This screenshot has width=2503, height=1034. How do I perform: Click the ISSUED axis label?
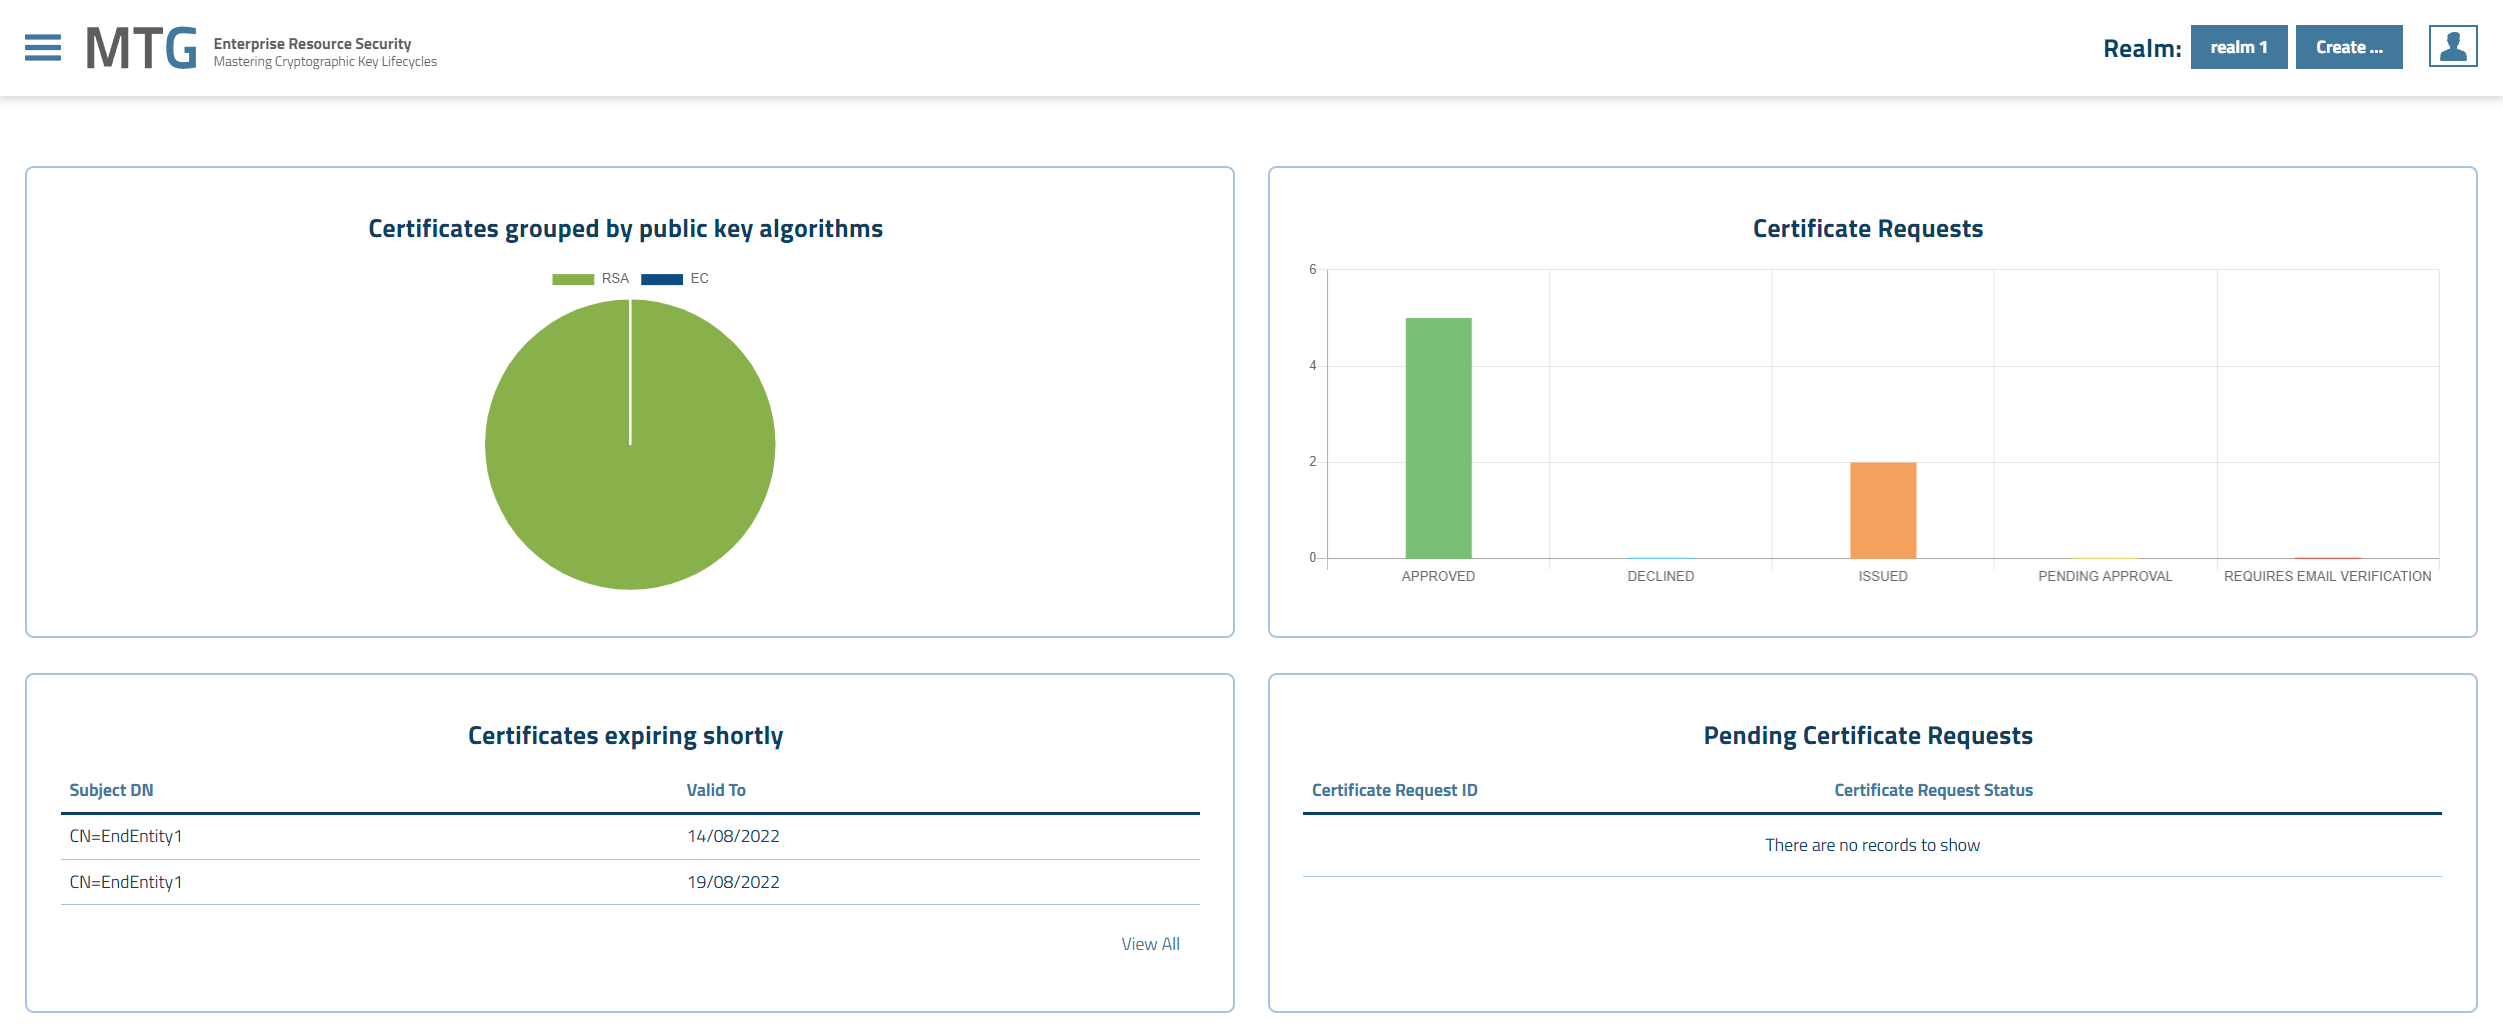(1883, 577)
